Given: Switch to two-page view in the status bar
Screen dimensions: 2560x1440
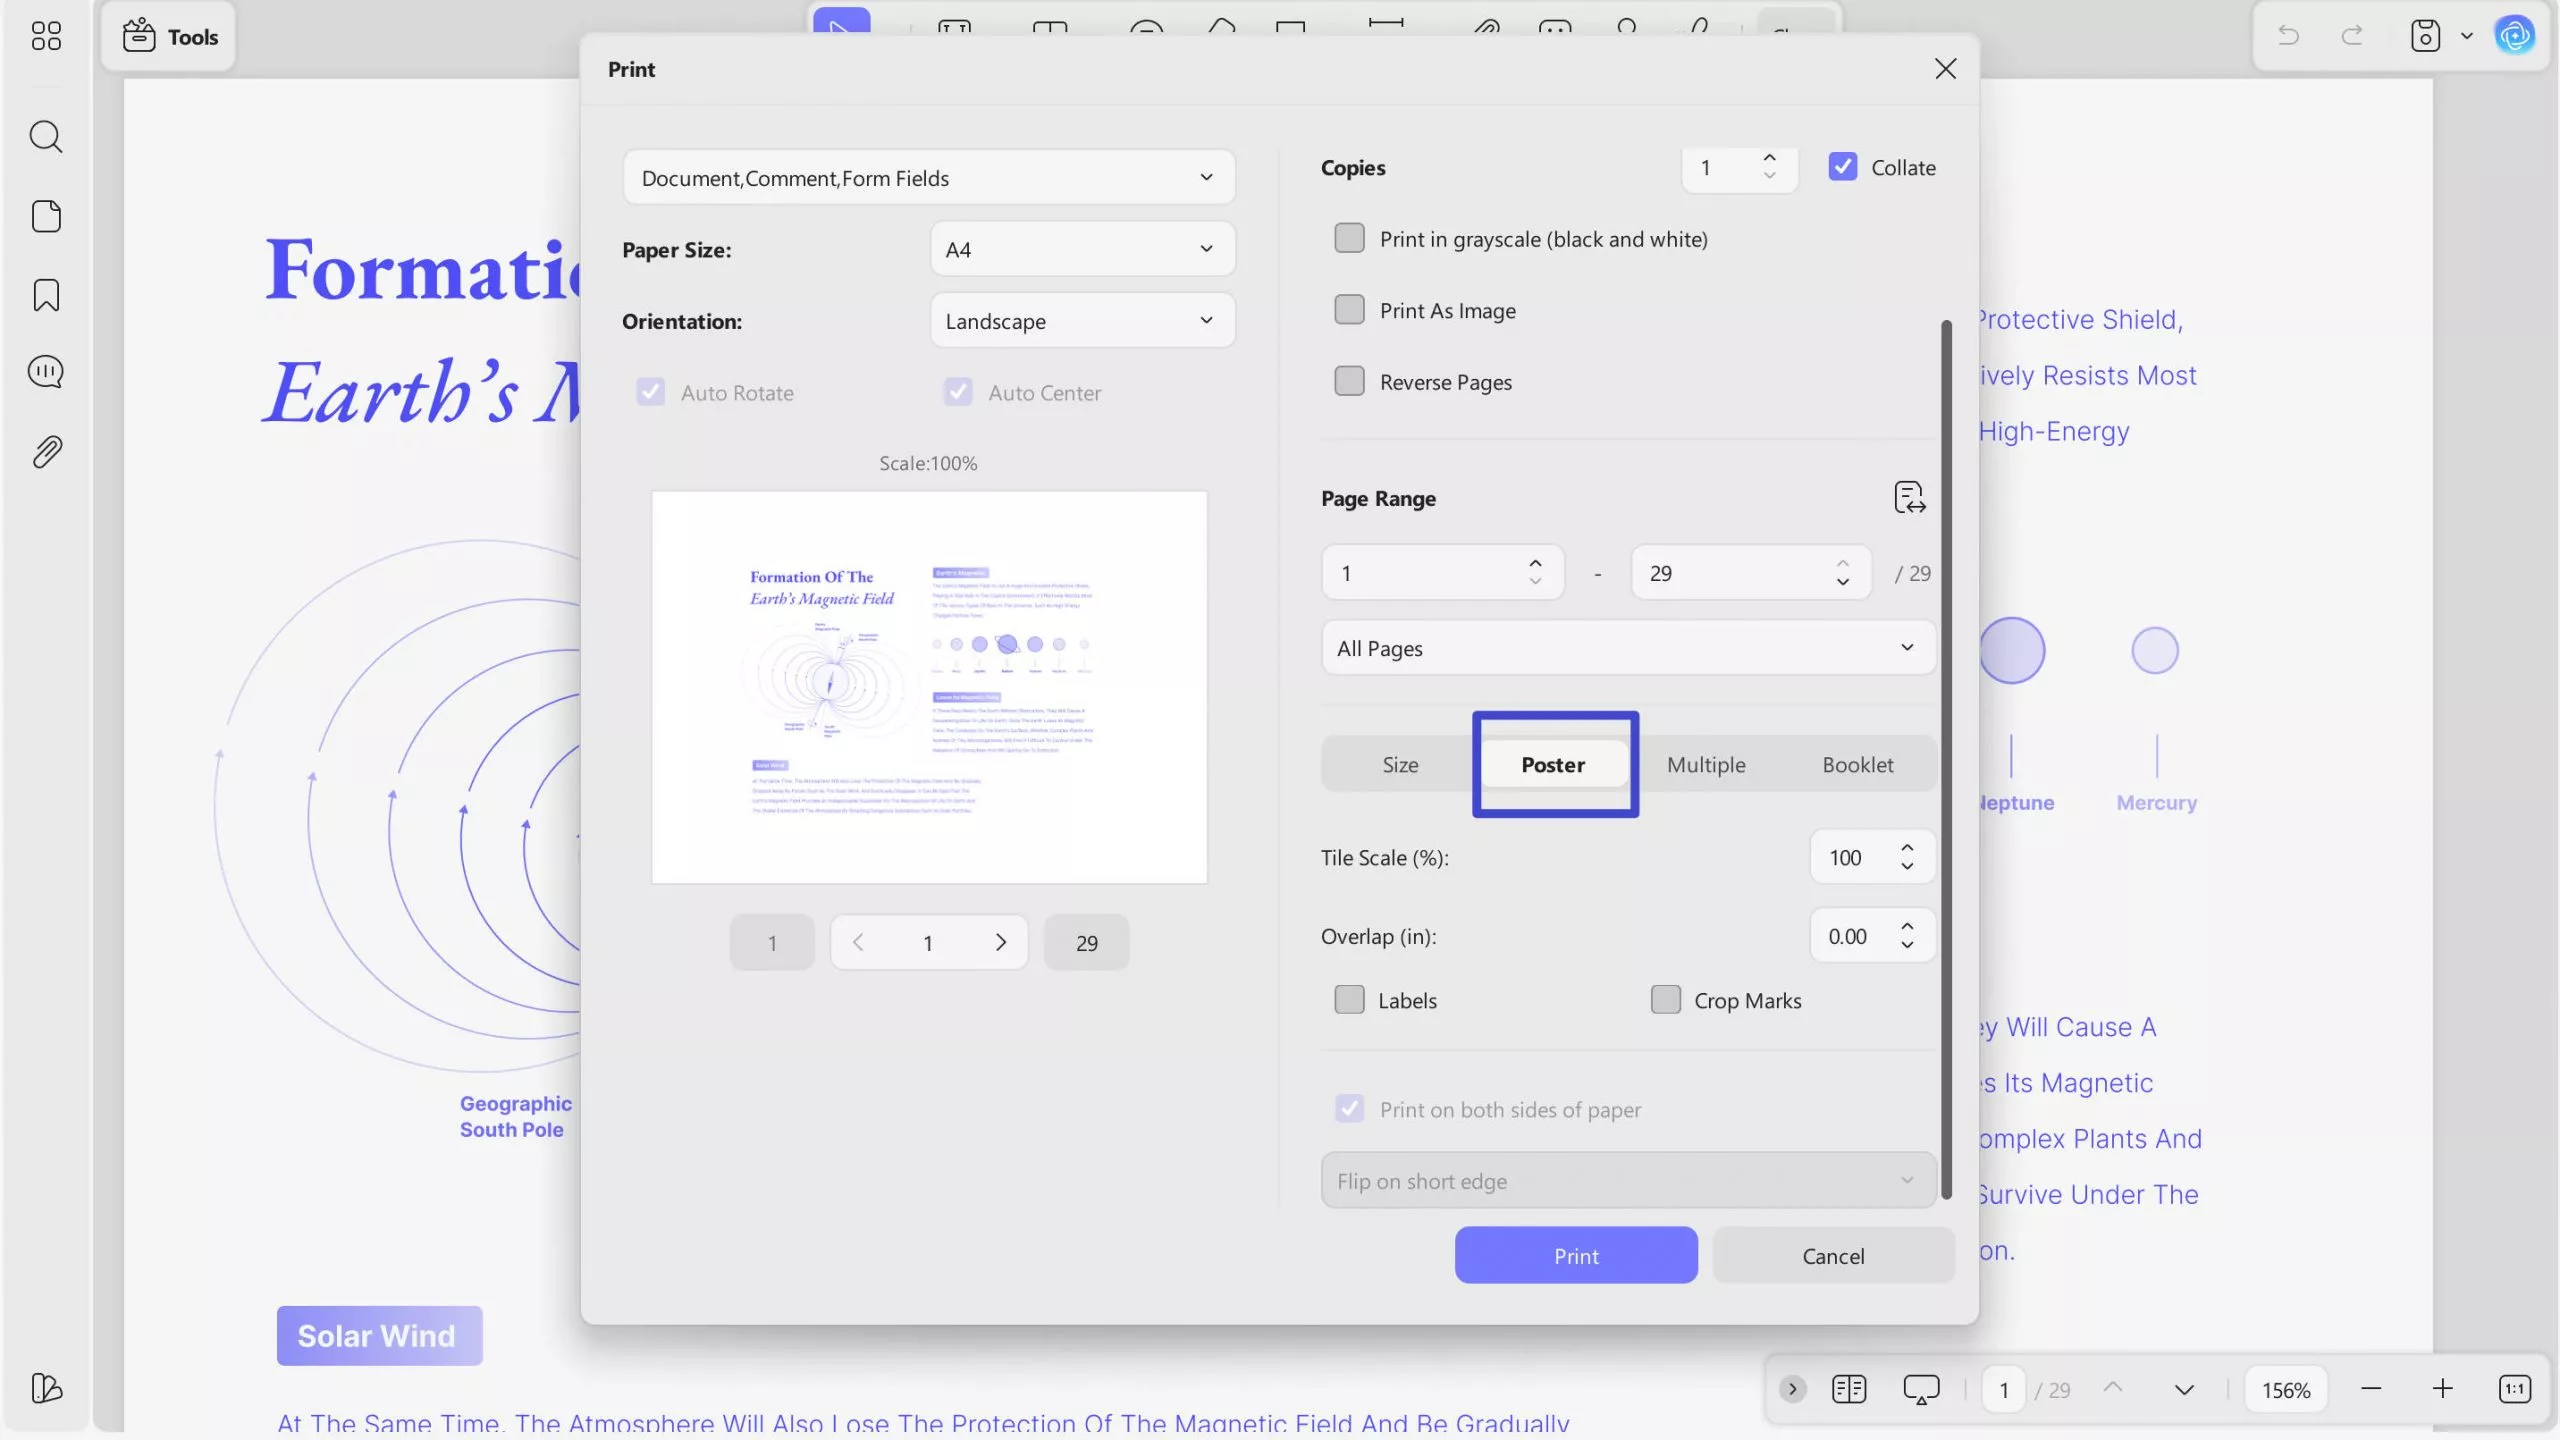Looking at the screenshot, I should click(1849, 1389).
